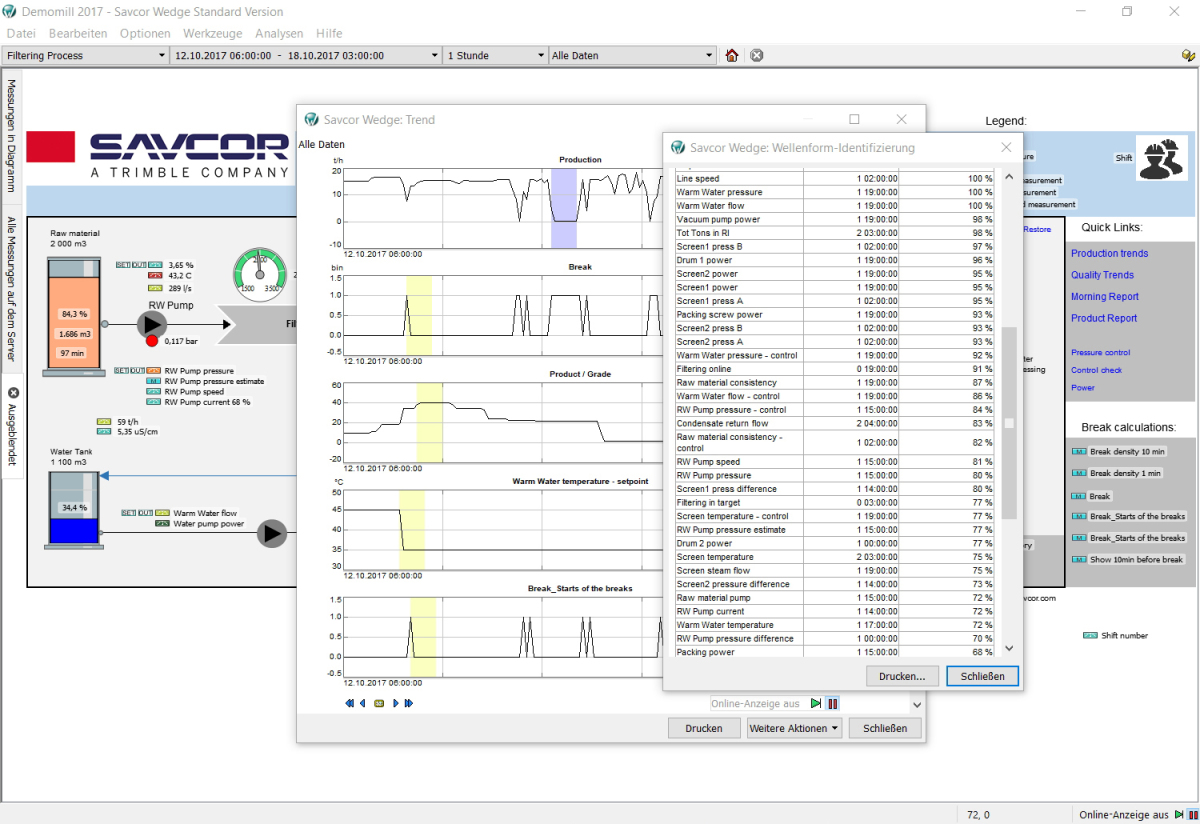
Task: Click the Home icon in the main toolbar
Action: click(x=732, y=56)
